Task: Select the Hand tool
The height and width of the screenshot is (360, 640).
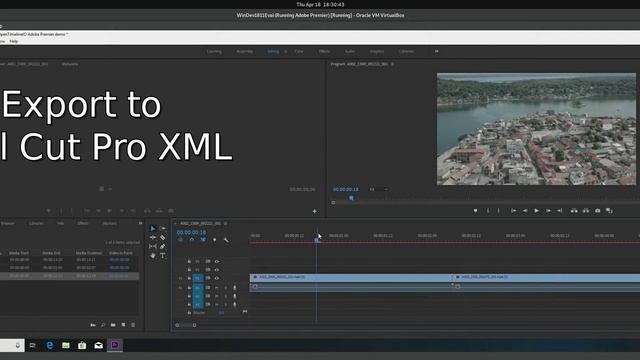Action: [153, 256]
